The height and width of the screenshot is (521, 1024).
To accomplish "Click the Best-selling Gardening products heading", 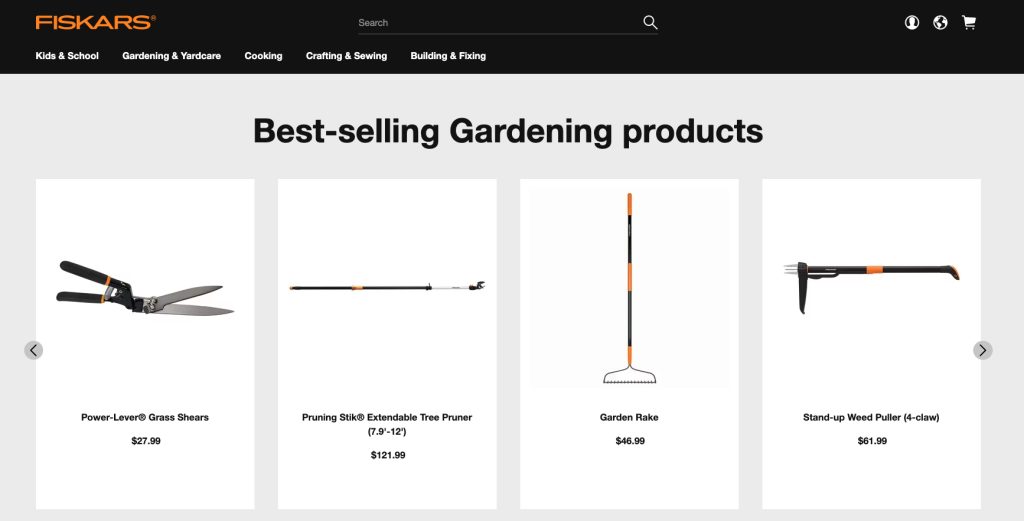I will (508, 131).
